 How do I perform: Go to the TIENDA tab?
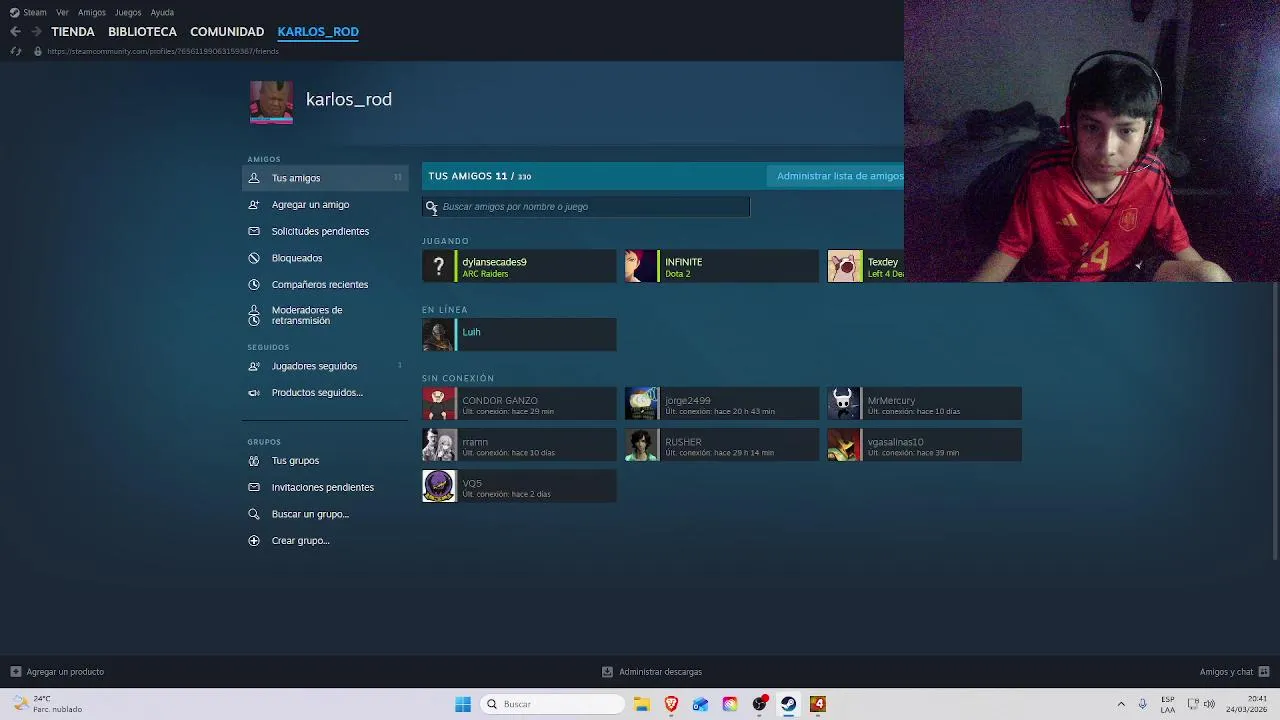[x=73, y=31]
